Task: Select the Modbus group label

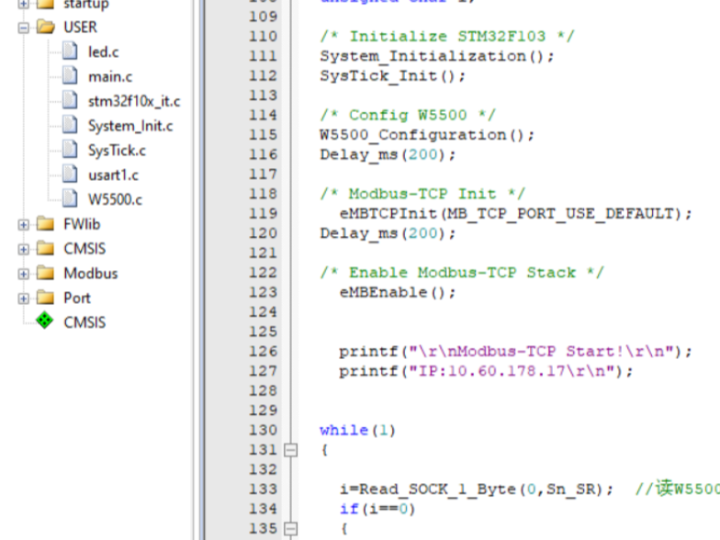Action: click(90, 273)
